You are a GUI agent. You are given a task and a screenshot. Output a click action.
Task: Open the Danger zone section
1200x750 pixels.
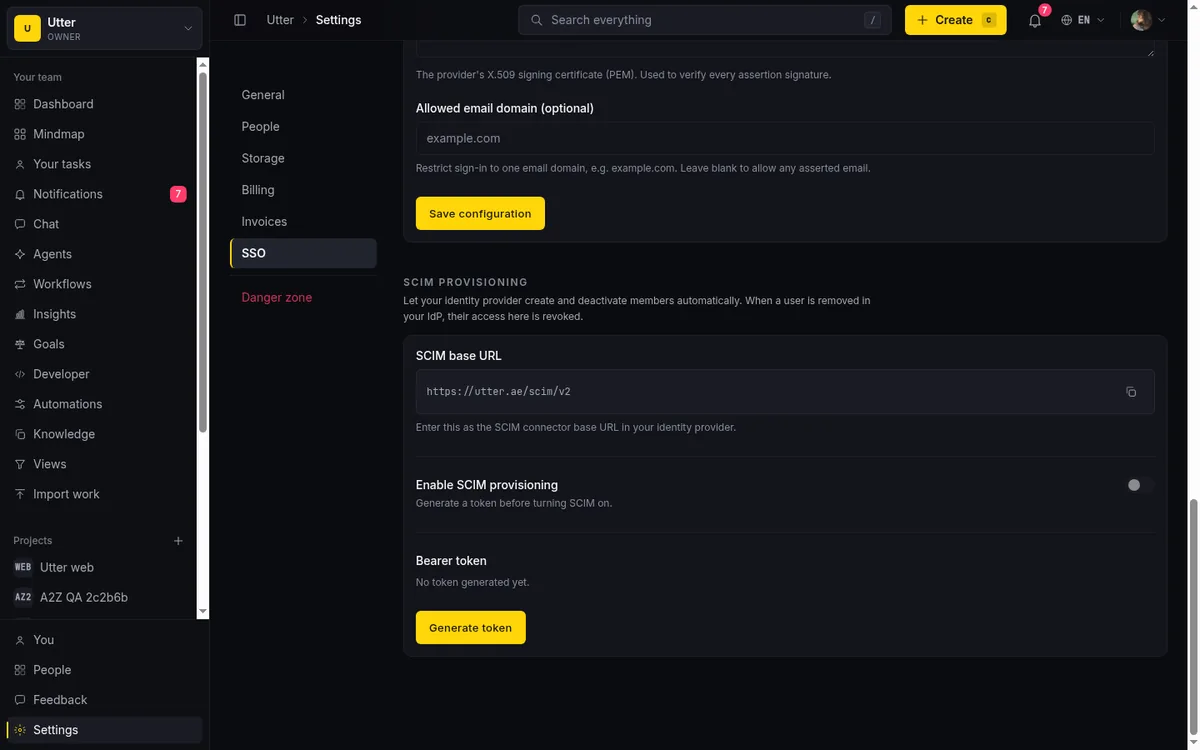tap(303, 297)
